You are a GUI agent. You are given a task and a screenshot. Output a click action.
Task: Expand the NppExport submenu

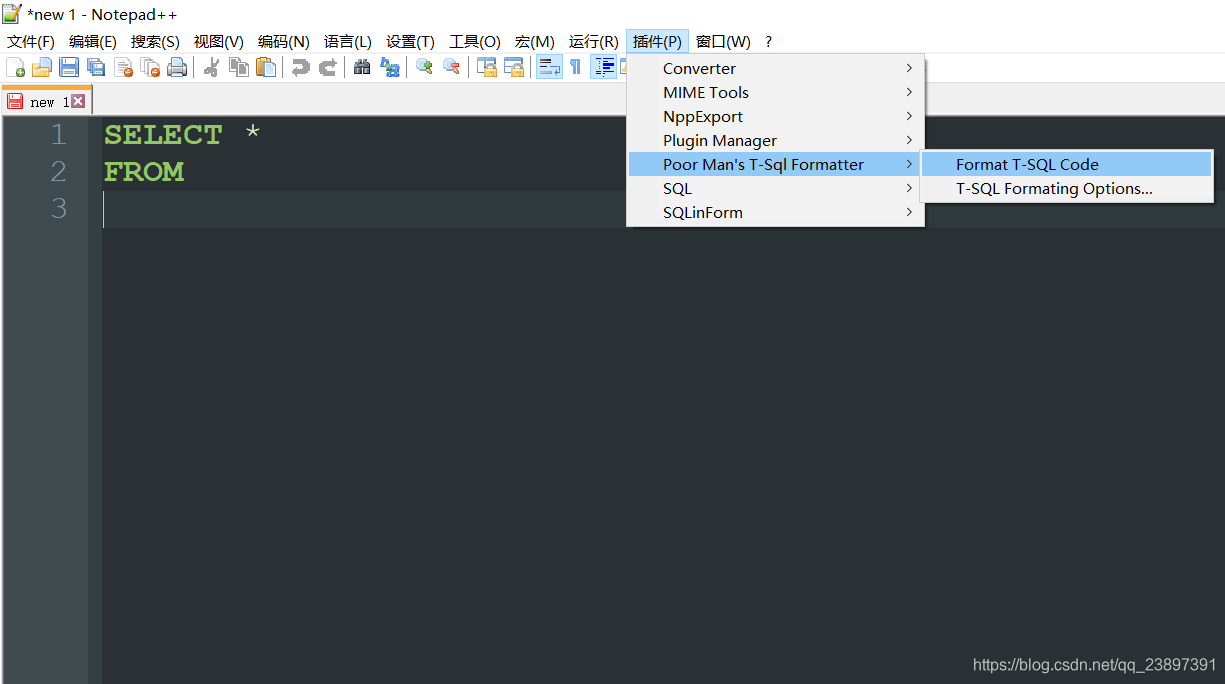(x=776, y=117)
